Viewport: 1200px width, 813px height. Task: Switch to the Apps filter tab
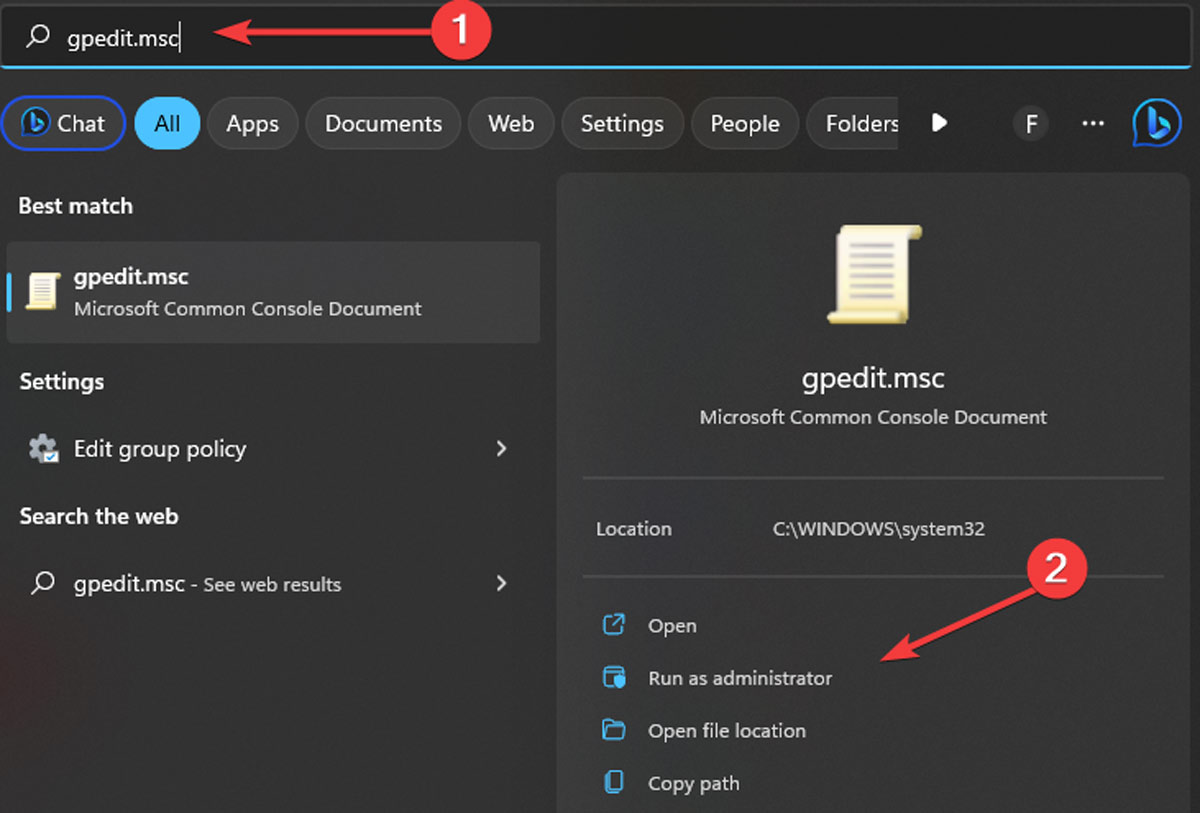coord(252,123)
